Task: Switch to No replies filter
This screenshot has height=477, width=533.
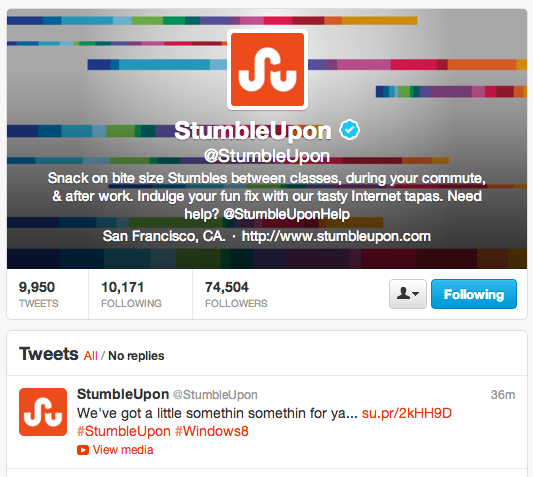Action: 136,356
